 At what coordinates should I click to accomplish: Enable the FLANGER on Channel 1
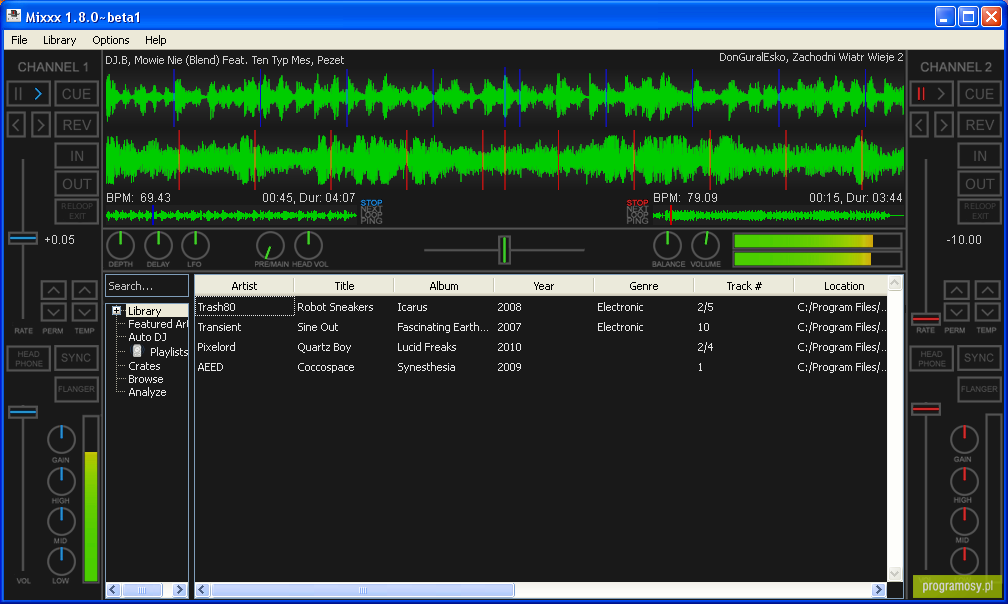coord(76,389)
